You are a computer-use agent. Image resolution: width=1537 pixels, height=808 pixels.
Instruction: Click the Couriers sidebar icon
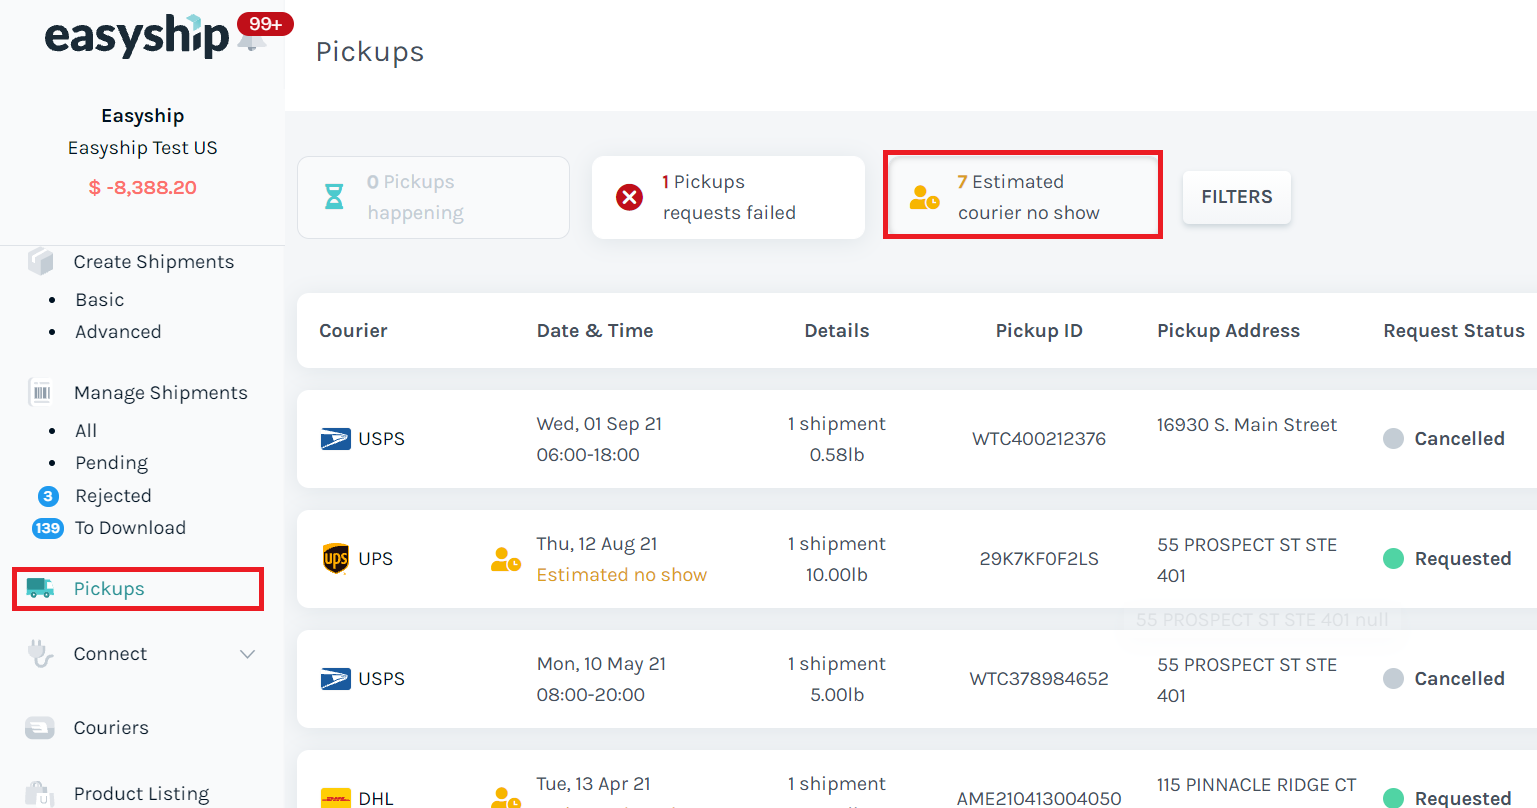point(40,728)
